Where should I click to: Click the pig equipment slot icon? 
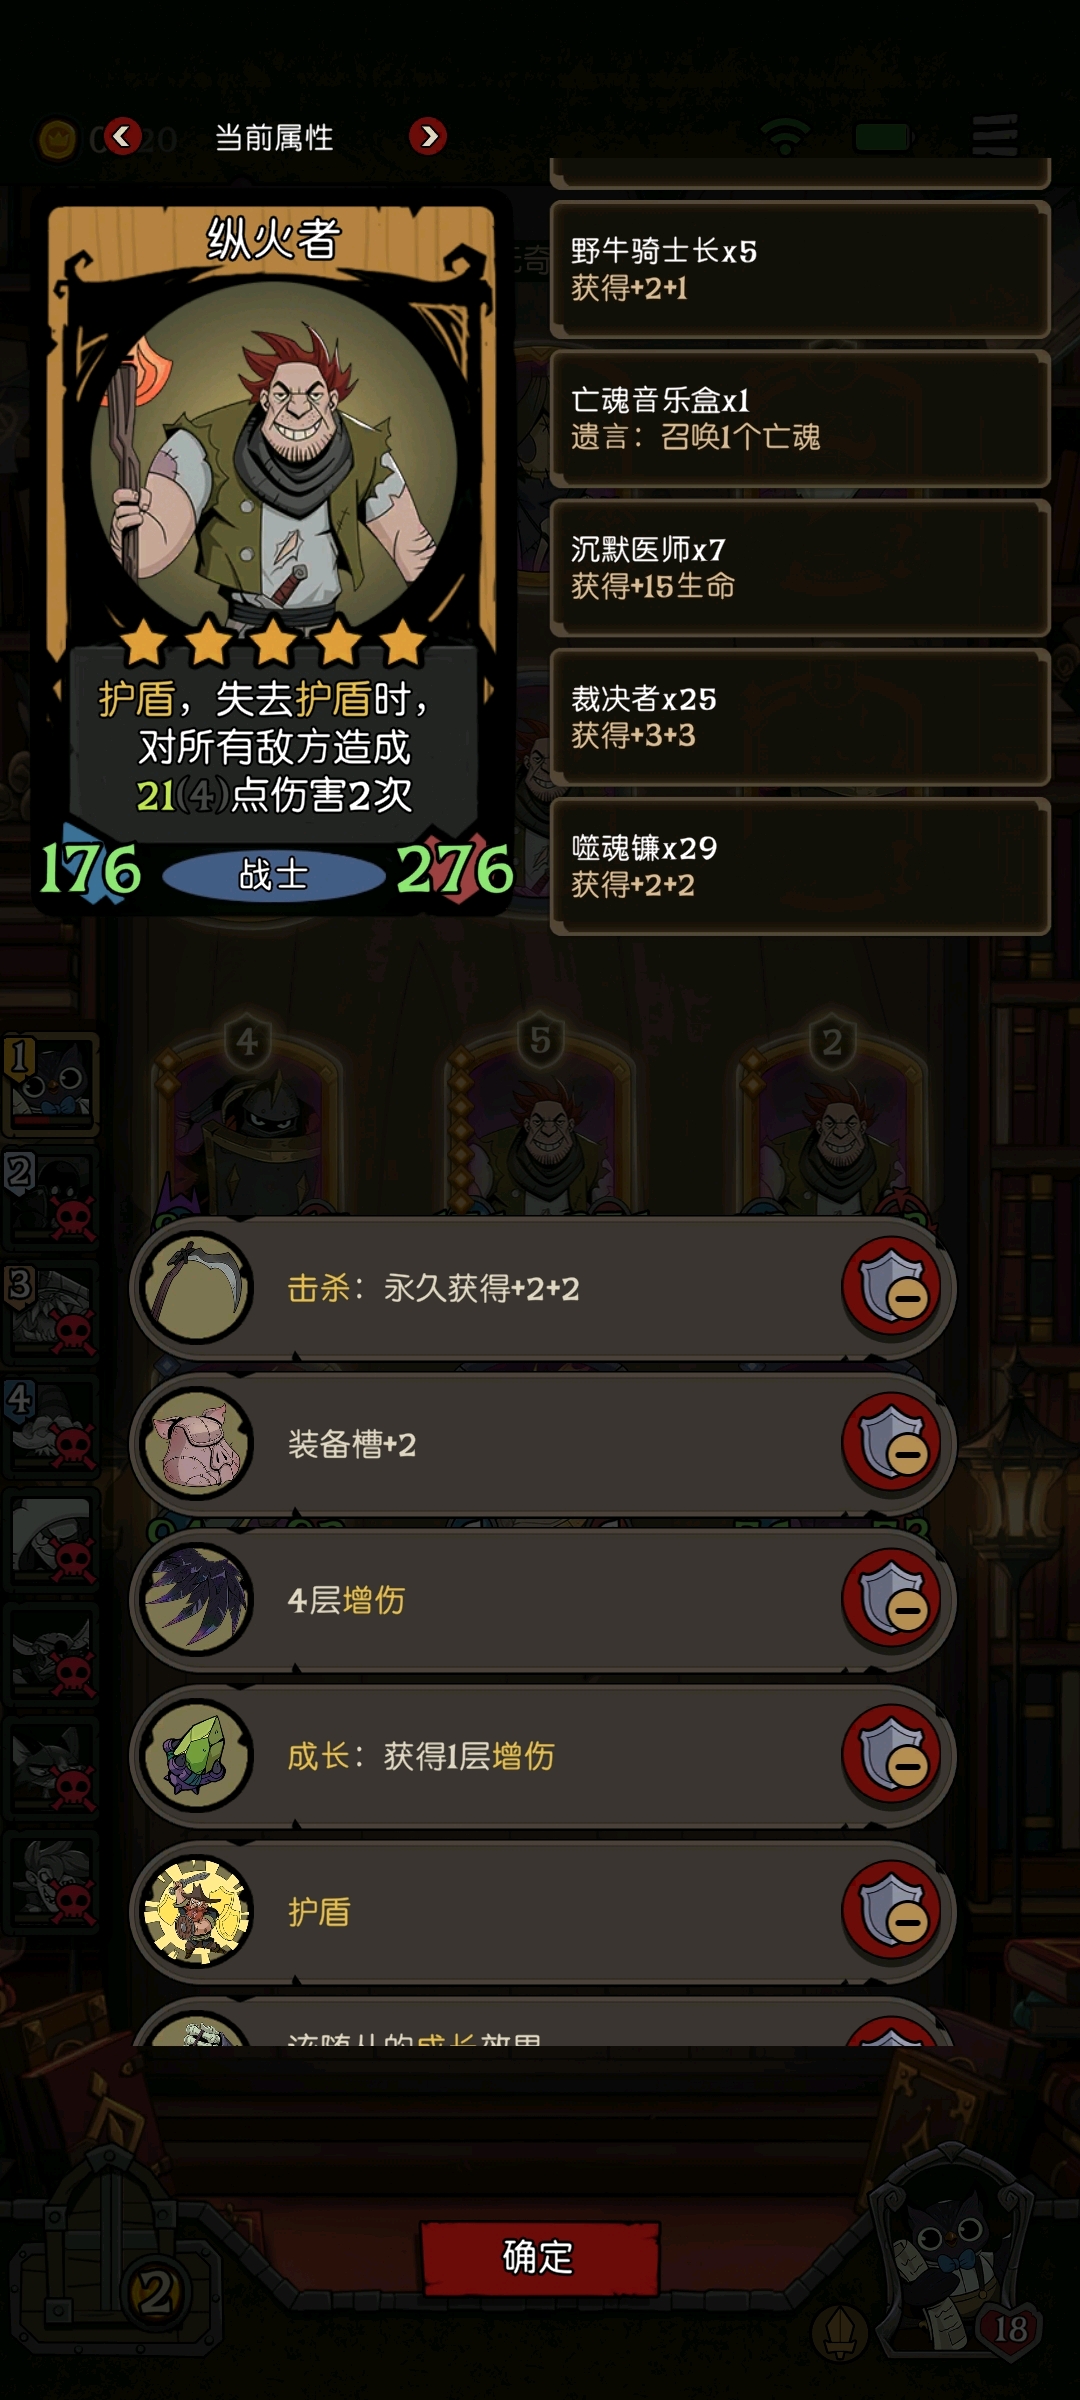pos(197,1443)
